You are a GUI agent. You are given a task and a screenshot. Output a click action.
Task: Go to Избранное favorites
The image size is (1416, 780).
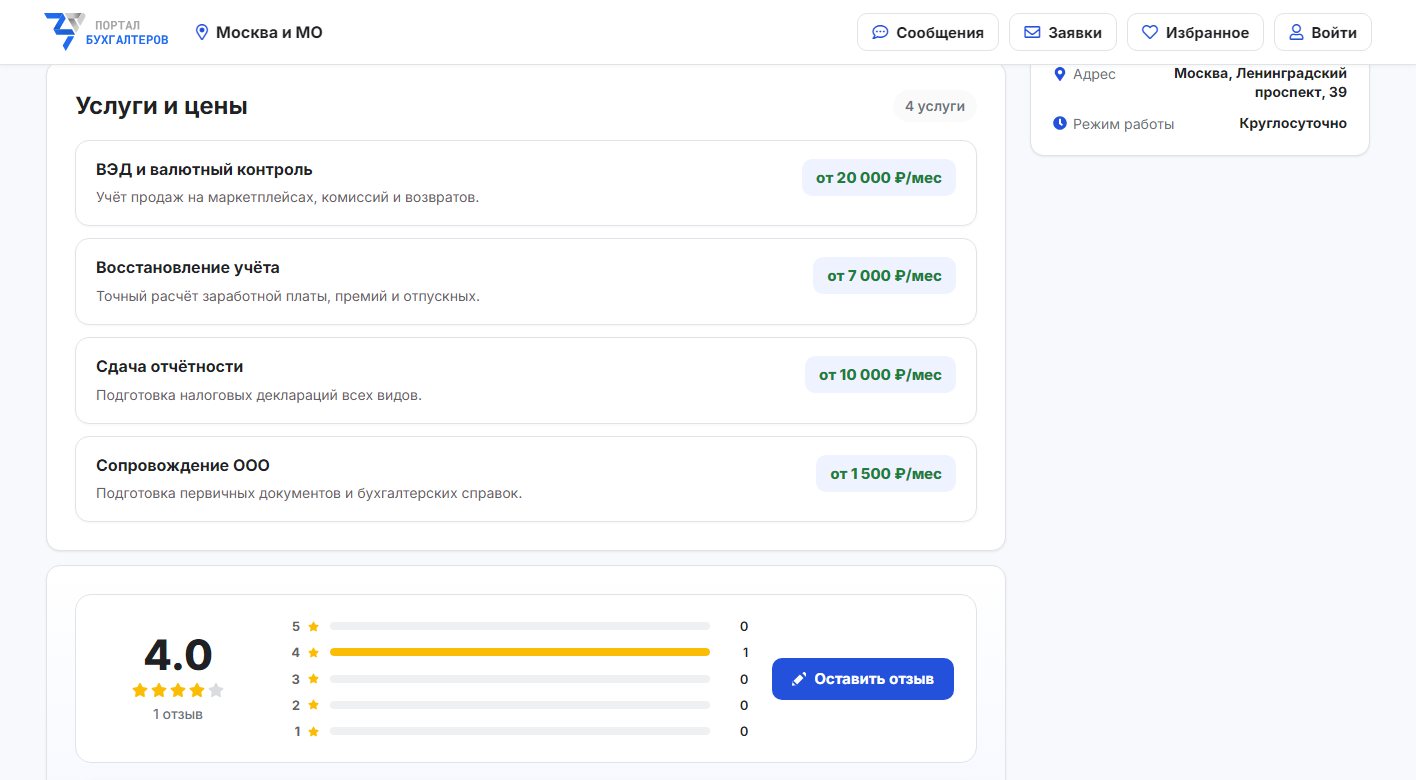(1195, 32)
